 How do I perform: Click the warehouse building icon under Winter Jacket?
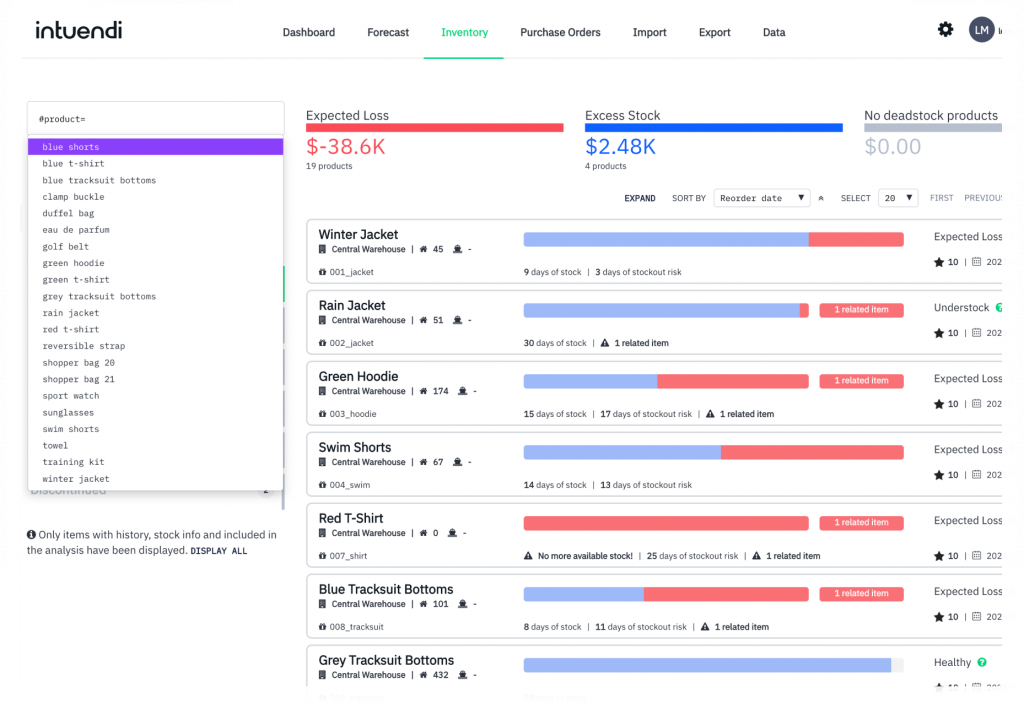coord(322,249)
